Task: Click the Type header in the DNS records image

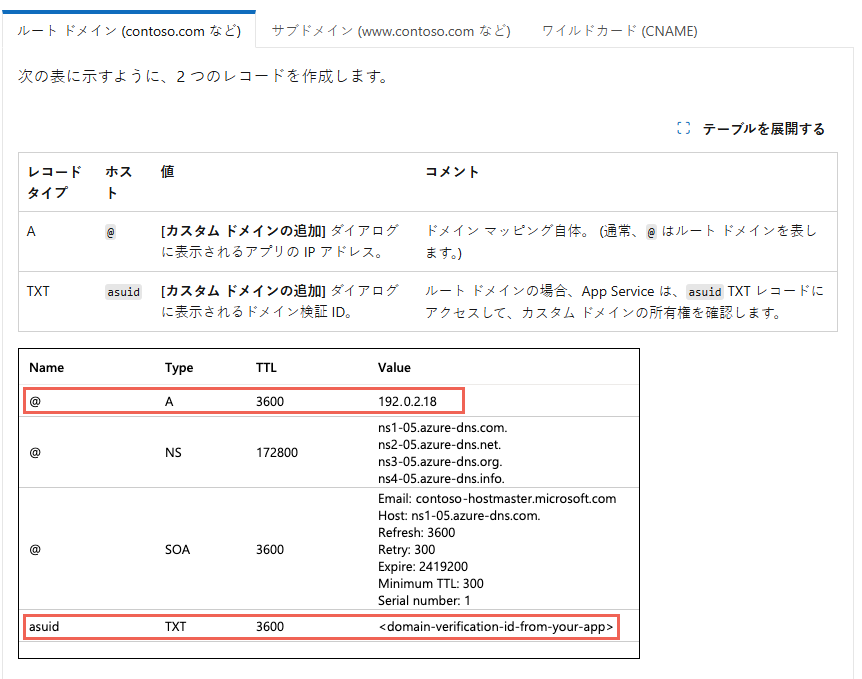Action: tap(179, 368)
